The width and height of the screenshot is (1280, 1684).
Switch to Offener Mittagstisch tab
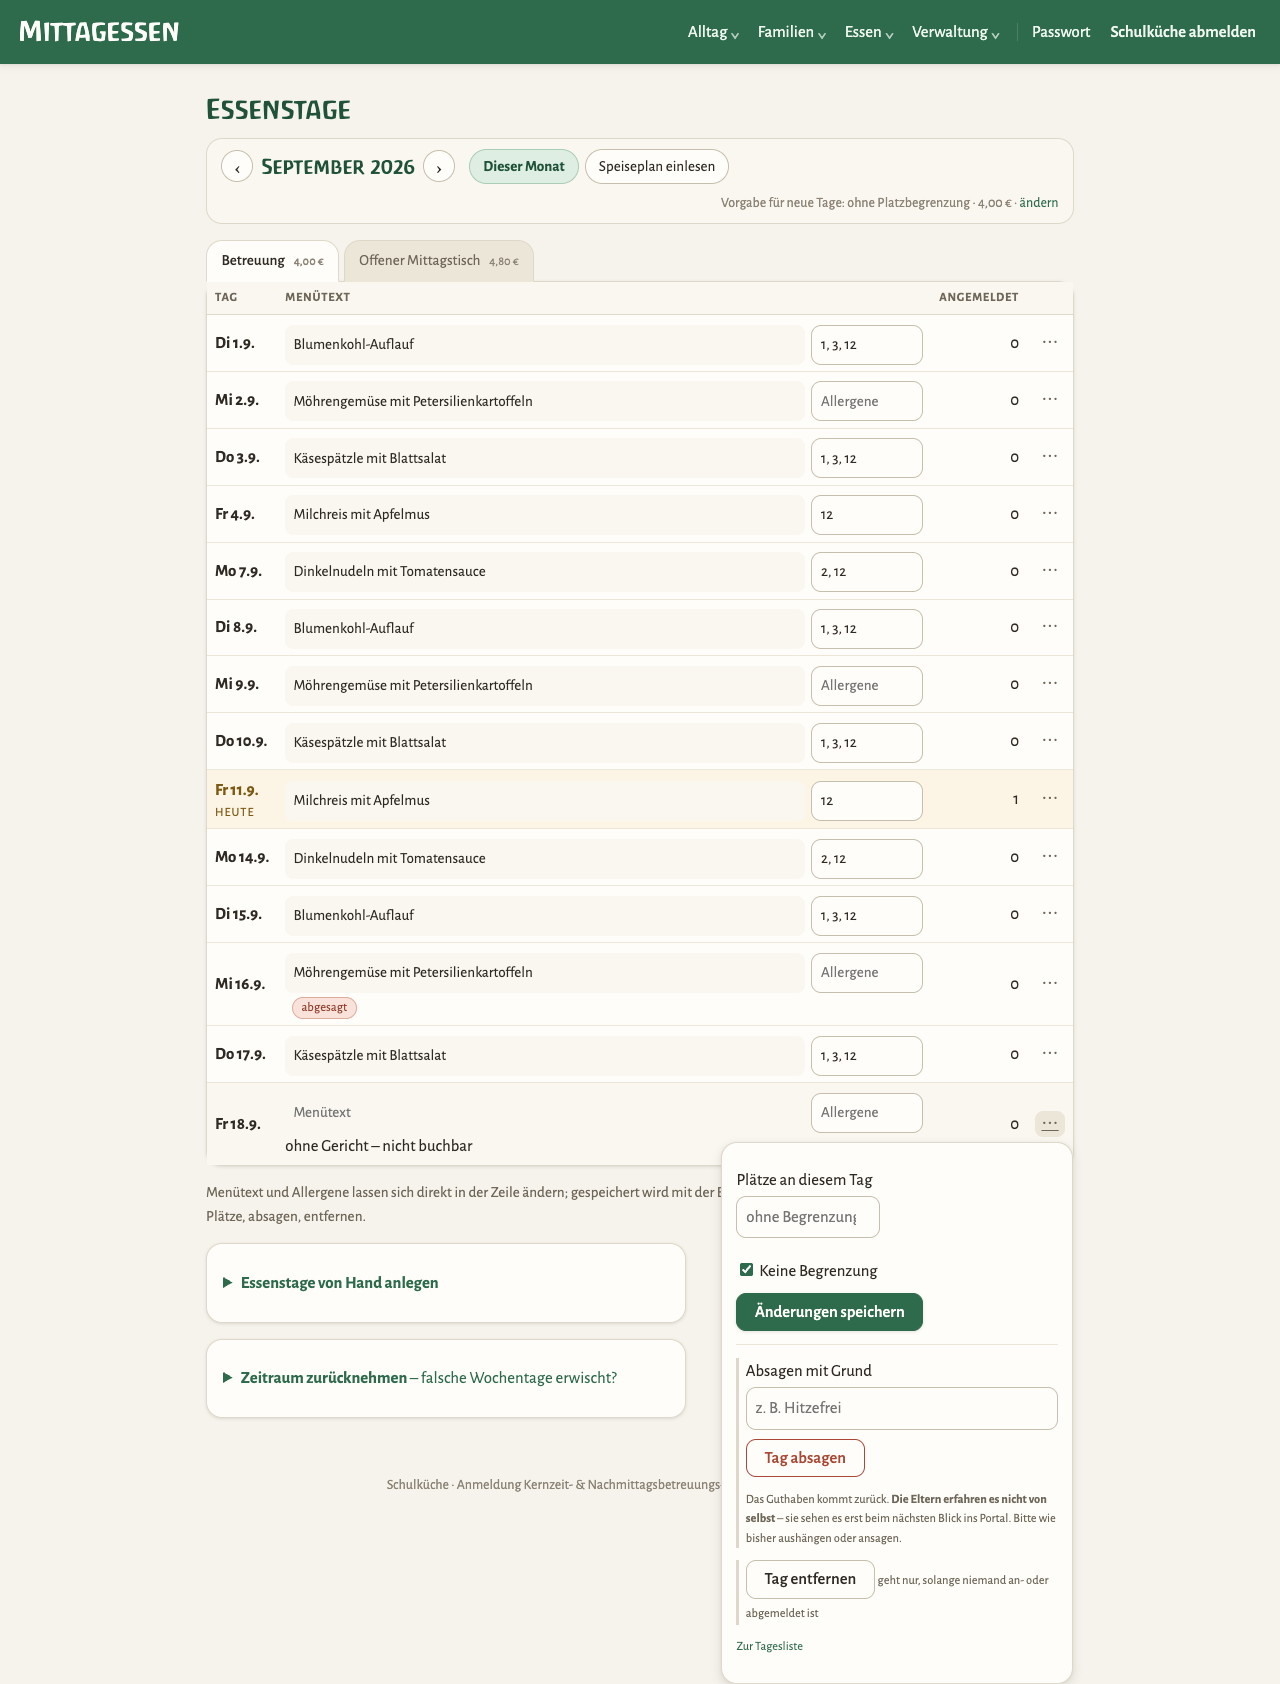(x=438, y=261)
